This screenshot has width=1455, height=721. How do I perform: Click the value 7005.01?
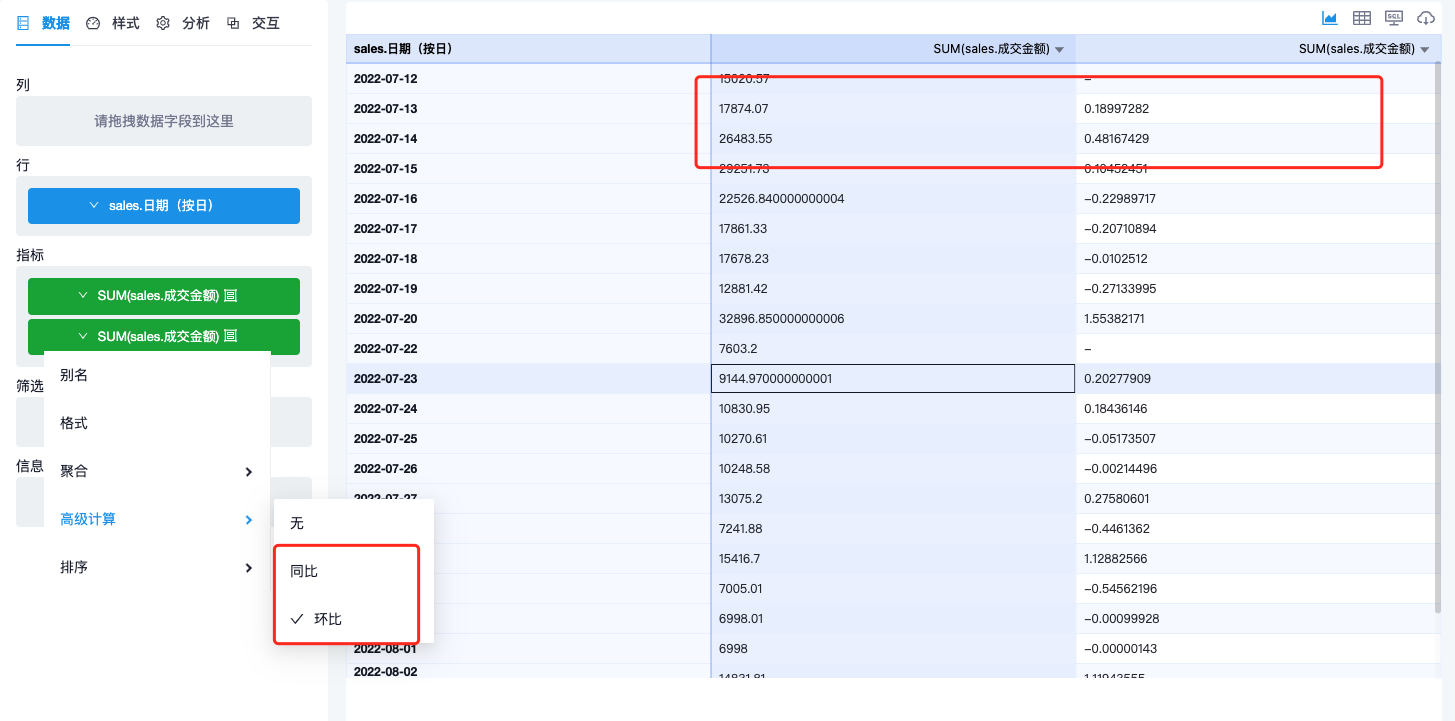click(x=893, y=589)
